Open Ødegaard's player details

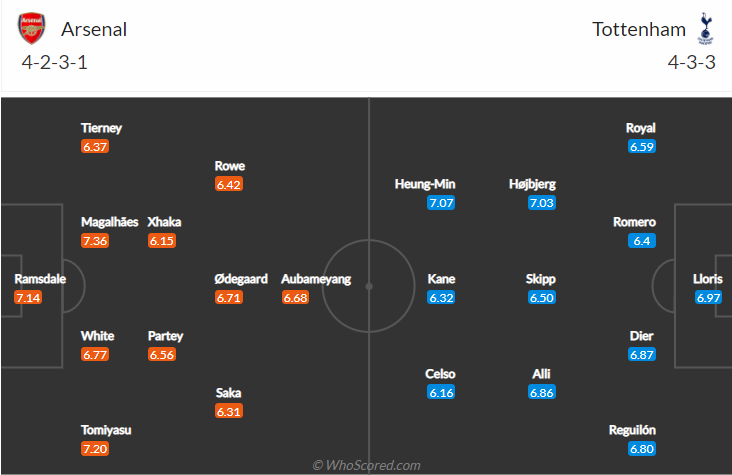(x=241, y=279)
